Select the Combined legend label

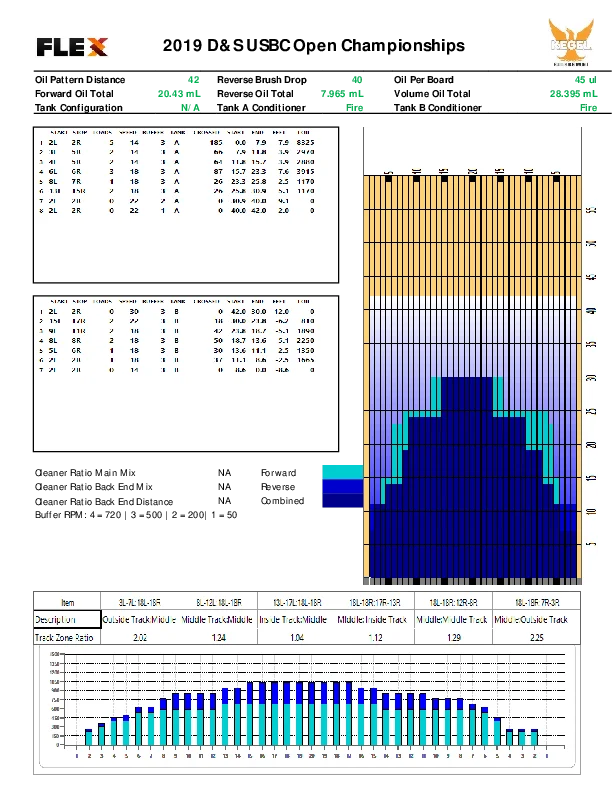click(282, 501)
